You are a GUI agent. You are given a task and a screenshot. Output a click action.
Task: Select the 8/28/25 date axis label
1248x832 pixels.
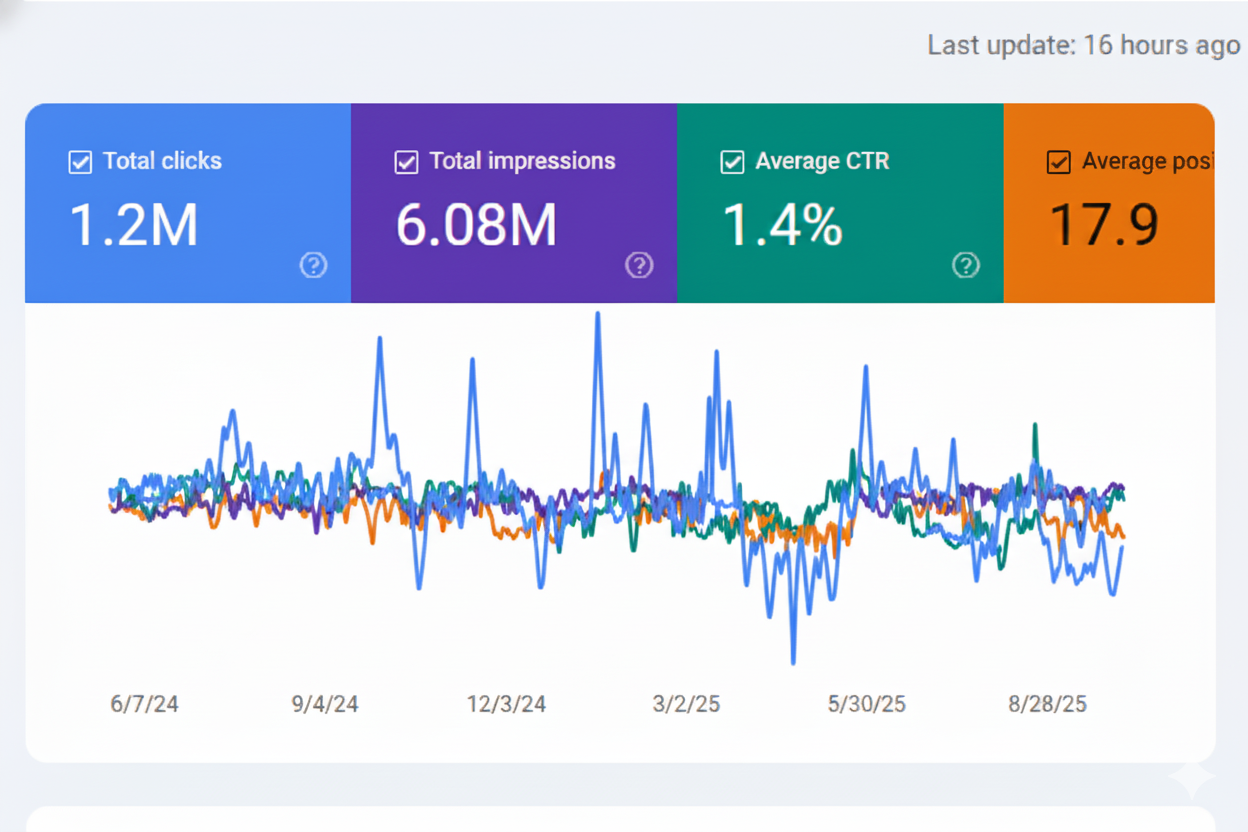pyautogui.click(x=1047, y=704)
